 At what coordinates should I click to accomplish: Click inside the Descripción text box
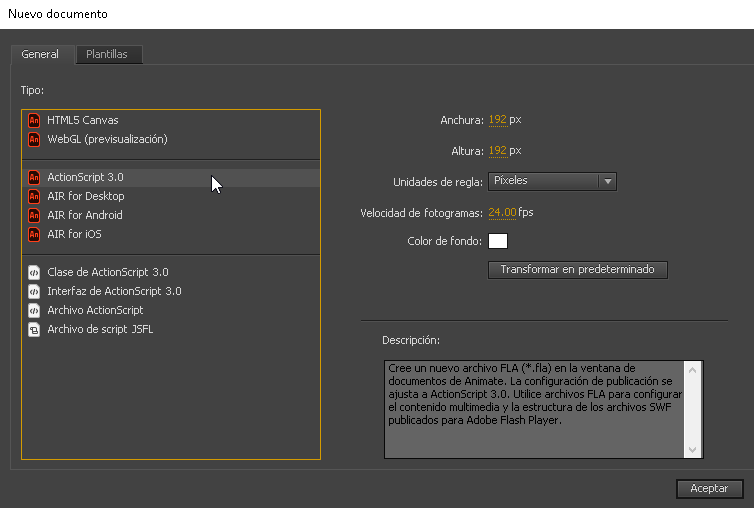point(534,409)
